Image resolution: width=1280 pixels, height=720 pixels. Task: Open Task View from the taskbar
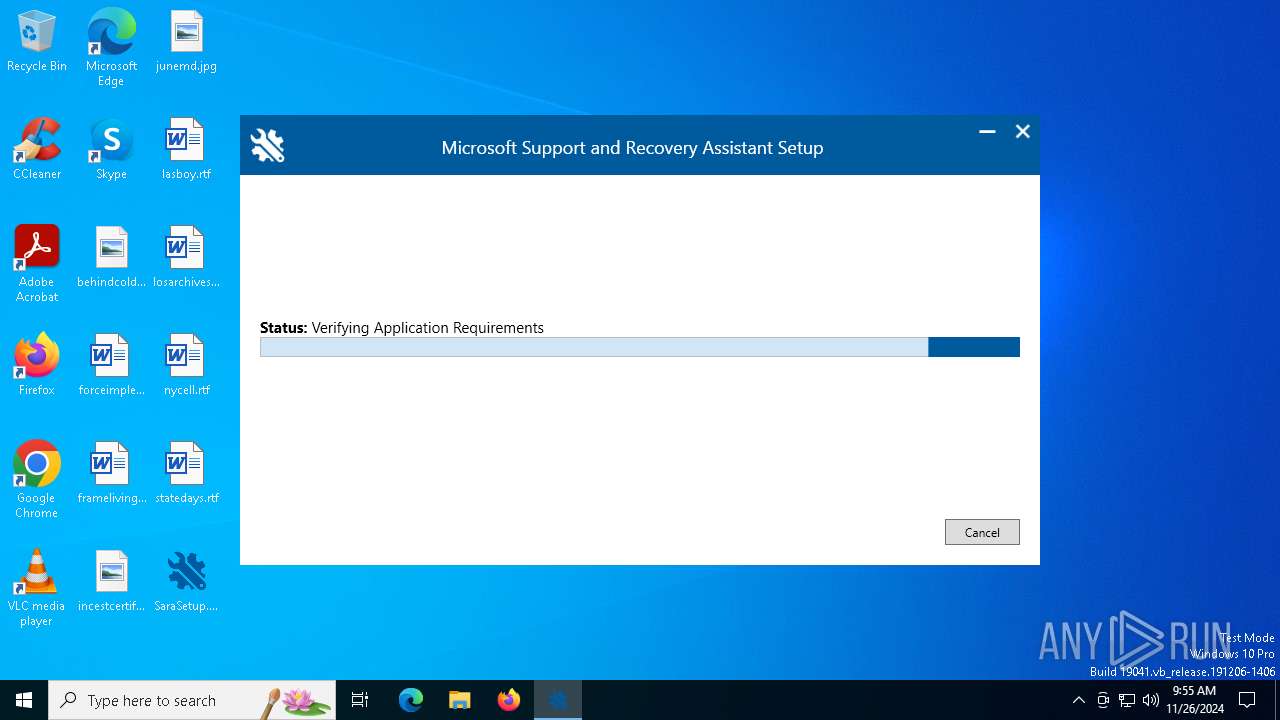pyautogui.click(x=360, y=700)
